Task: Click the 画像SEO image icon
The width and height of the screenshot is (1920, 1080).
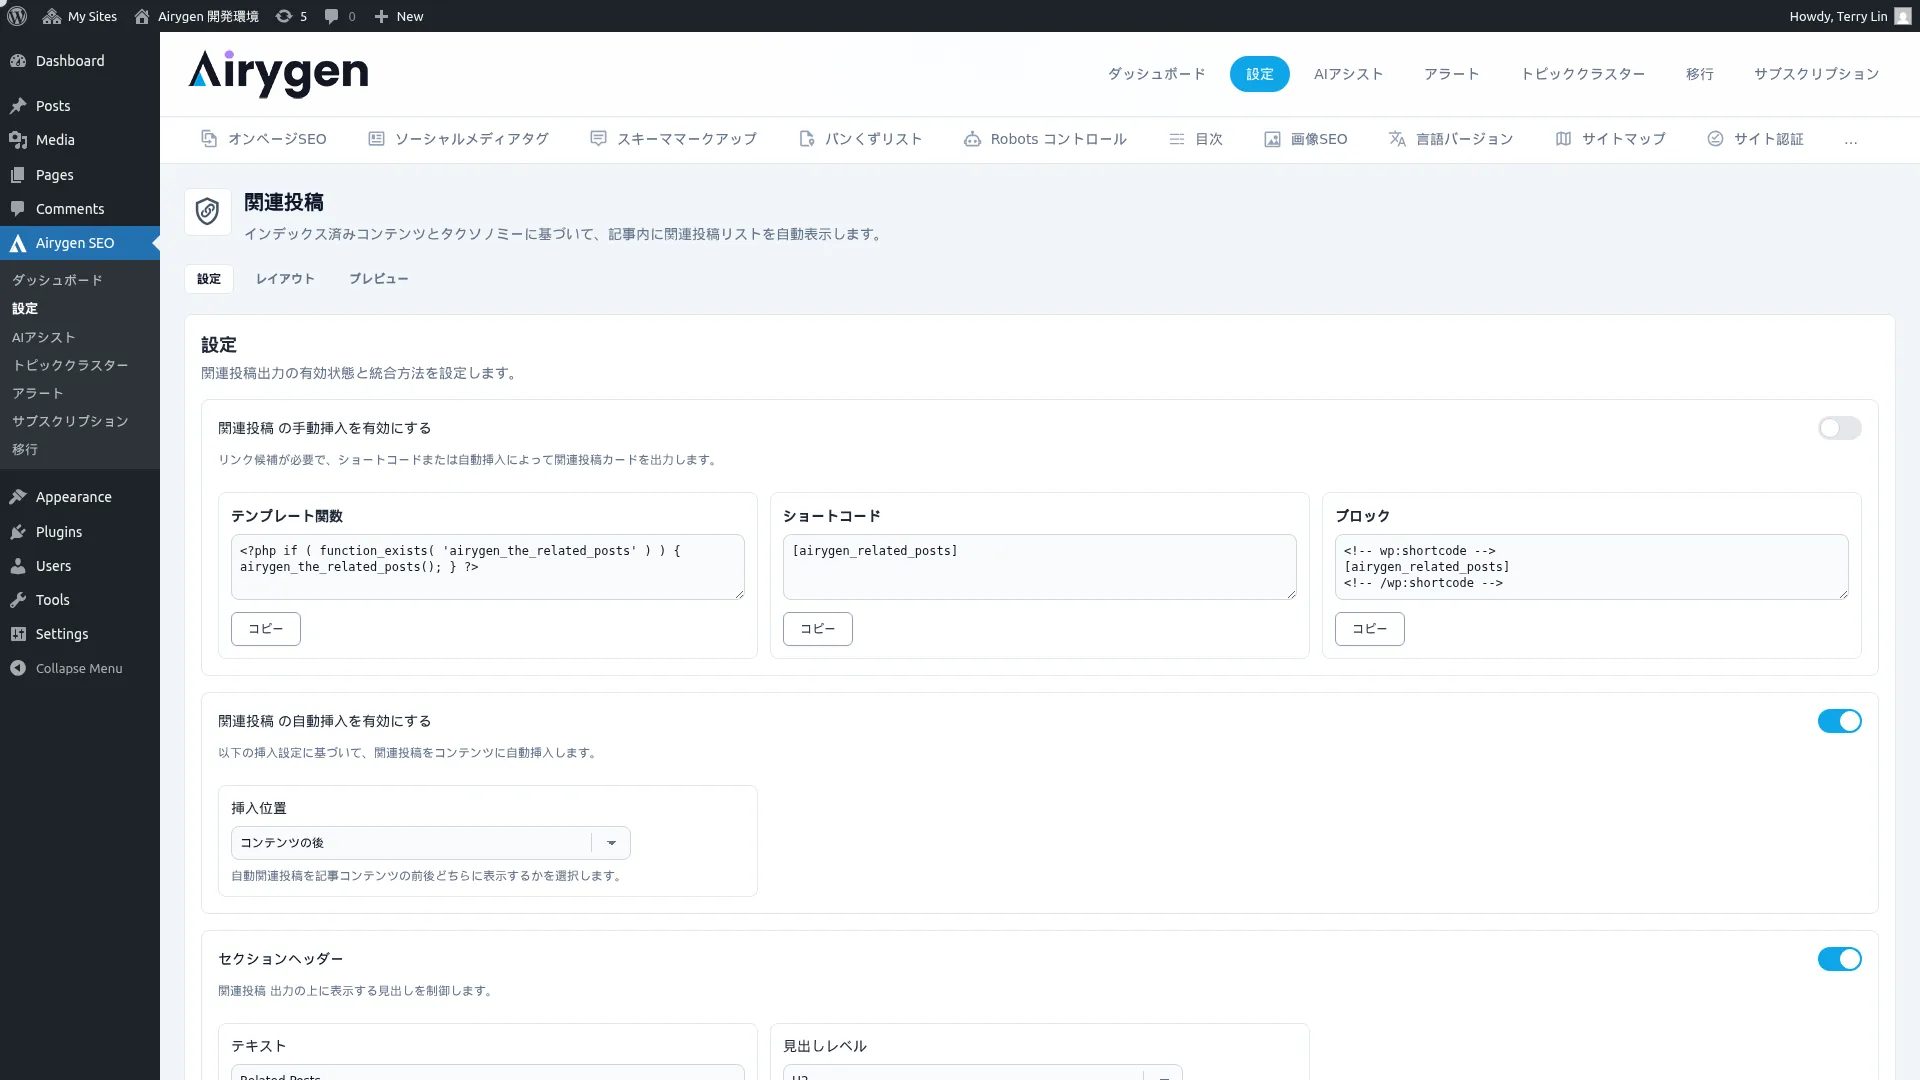Action: (x=1272, y=139)
